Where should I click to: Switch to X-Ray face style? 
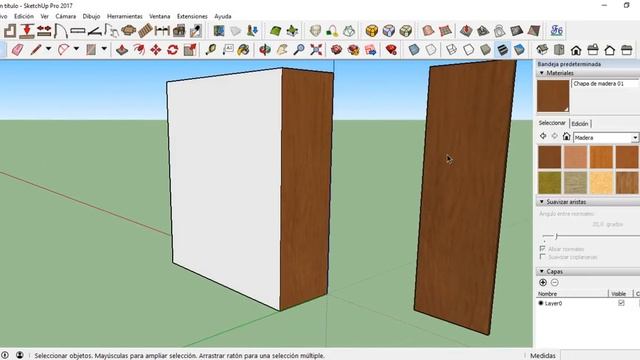pyautogui.click(x=414, y=50)
